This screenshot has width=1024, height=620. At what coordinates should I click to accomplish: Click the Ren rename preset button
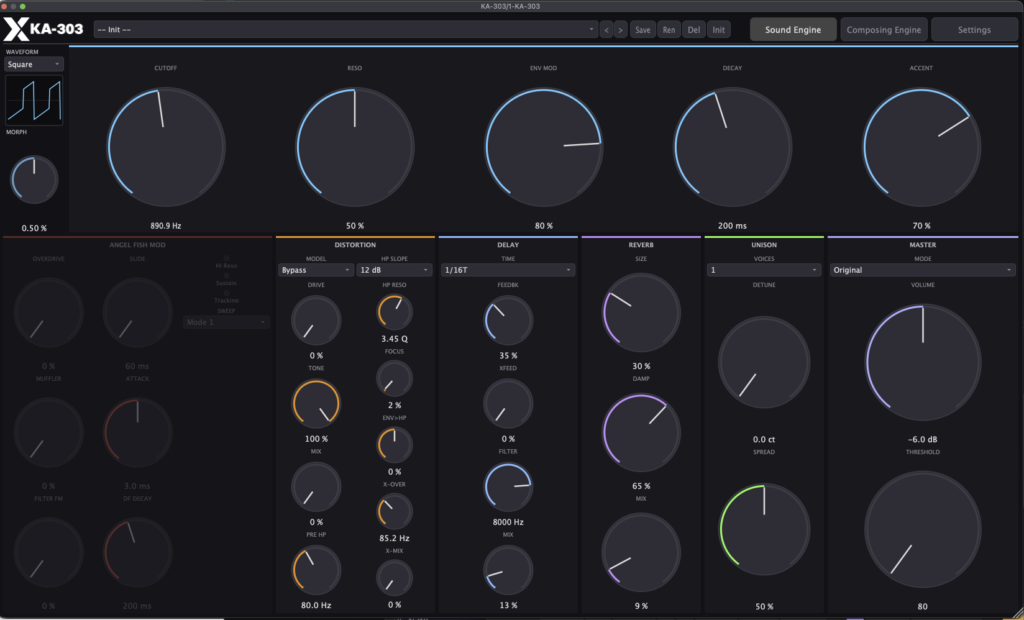tap(669, 30)
